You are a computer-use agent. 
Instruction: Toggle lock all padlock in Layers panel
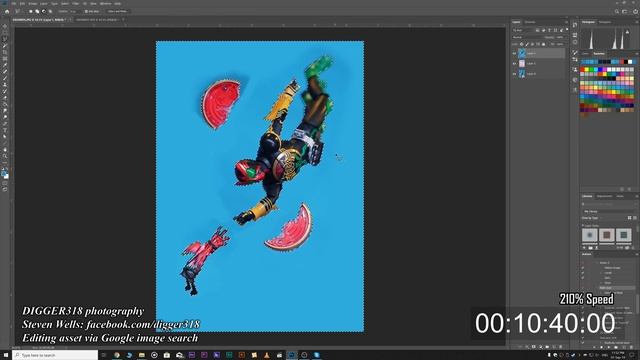click(x=543, y=44)
